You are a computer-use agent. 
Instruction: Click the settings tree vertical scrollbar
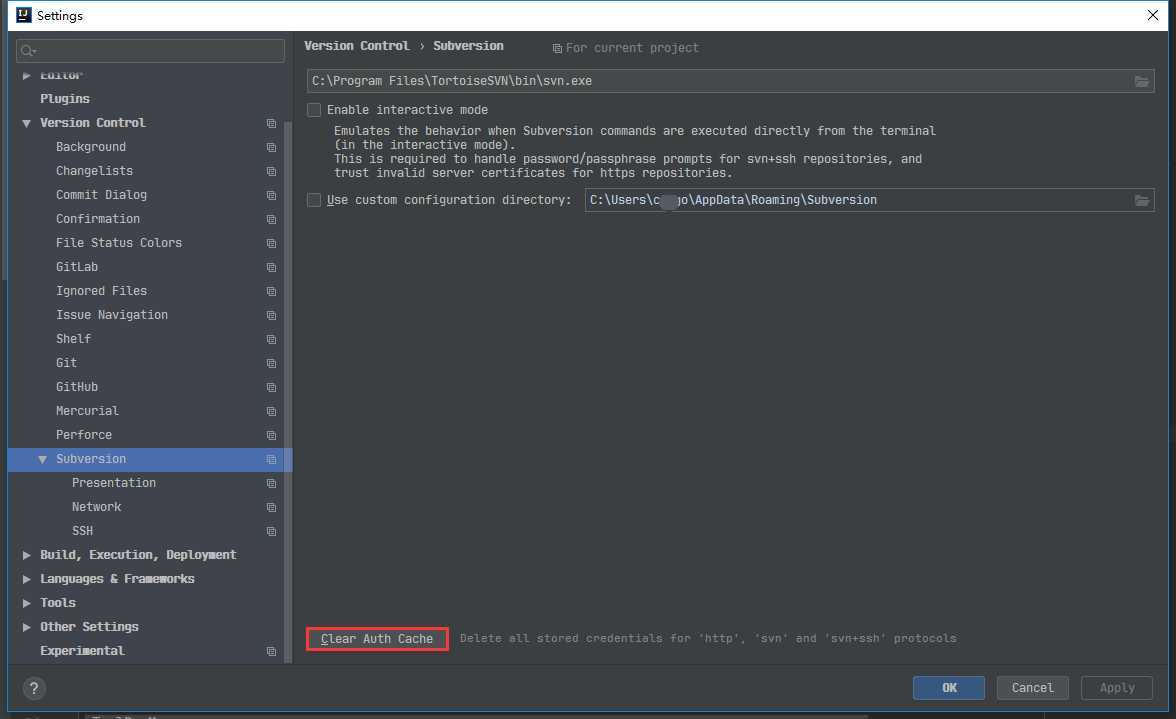(x=288, y=390)
